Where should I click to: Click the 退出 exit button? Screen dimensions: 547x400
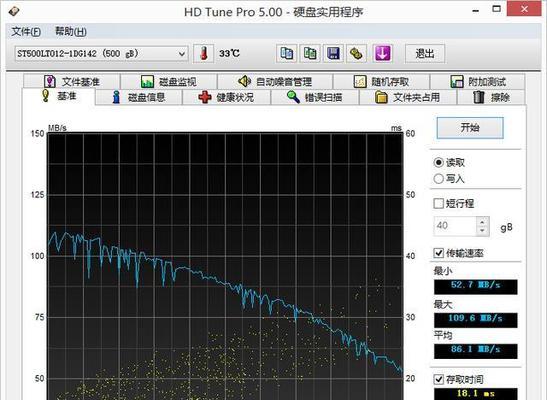click(x=425, y=54)
